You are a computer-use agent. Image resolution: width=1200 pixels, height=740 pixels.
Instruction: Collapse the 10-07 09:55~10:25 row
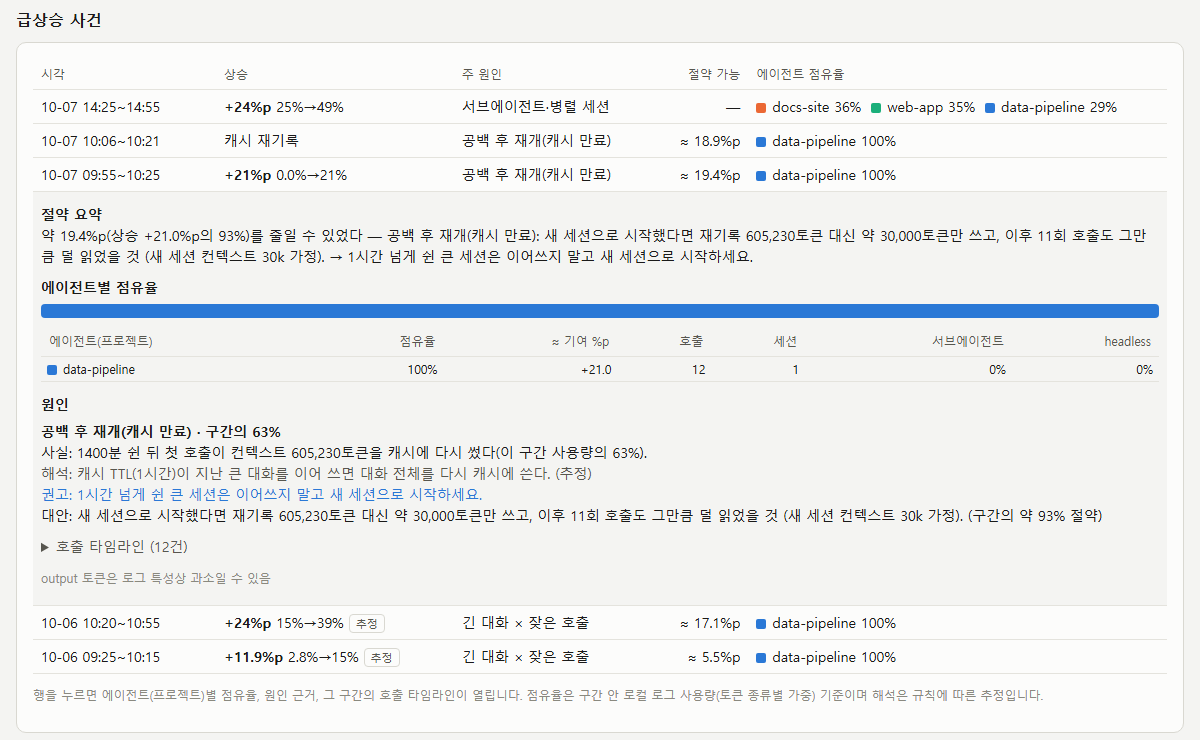pos(600,175)
